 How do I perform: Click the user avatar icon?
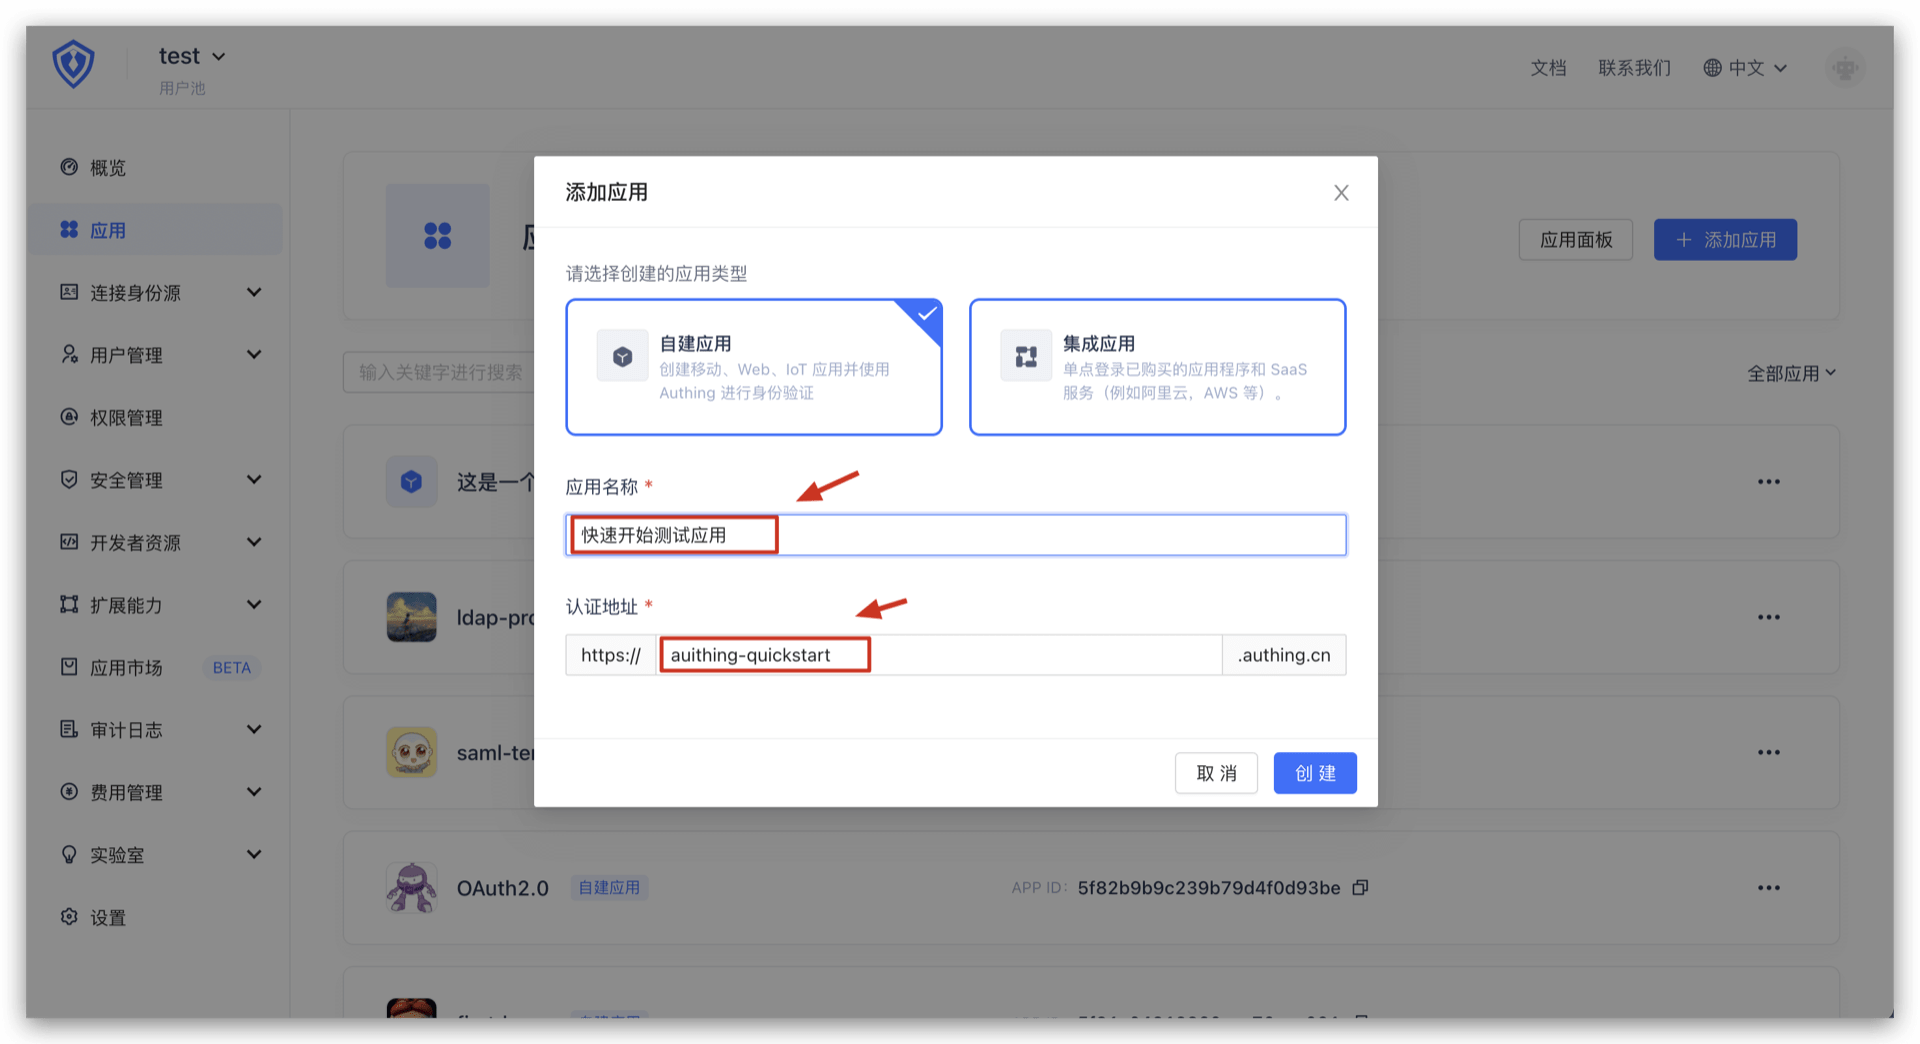pos(1844,68)
